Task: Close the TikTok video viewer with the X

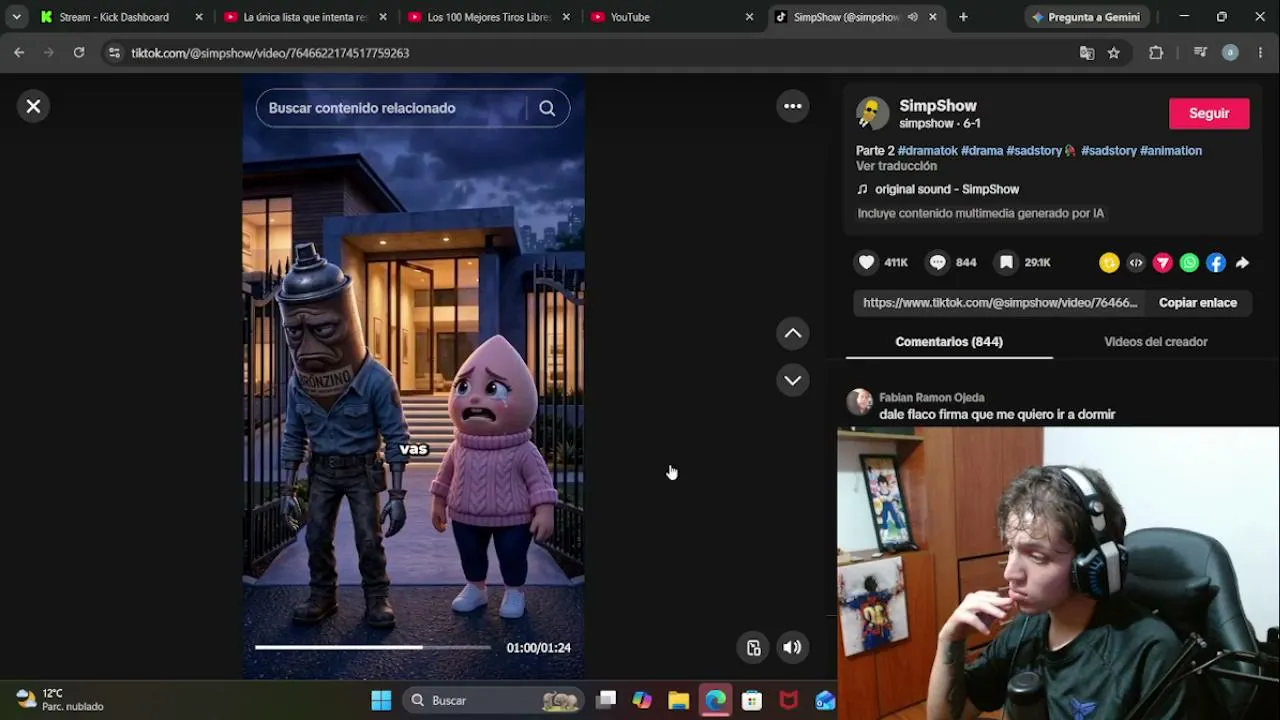Action: tap(33, 106)
